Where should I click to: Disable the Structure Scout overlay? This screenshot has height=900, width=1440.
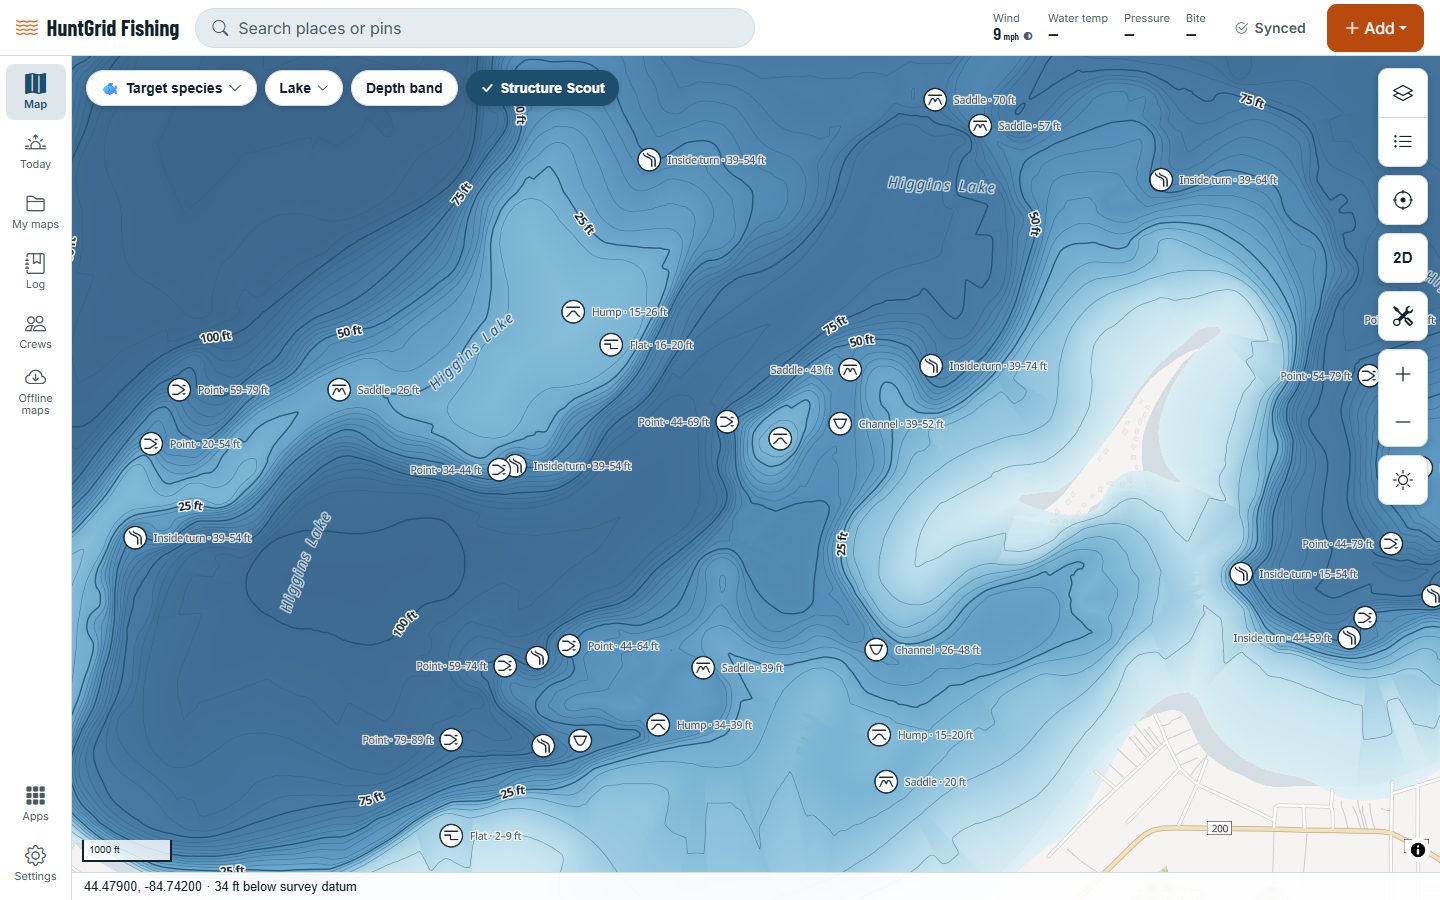543,88
